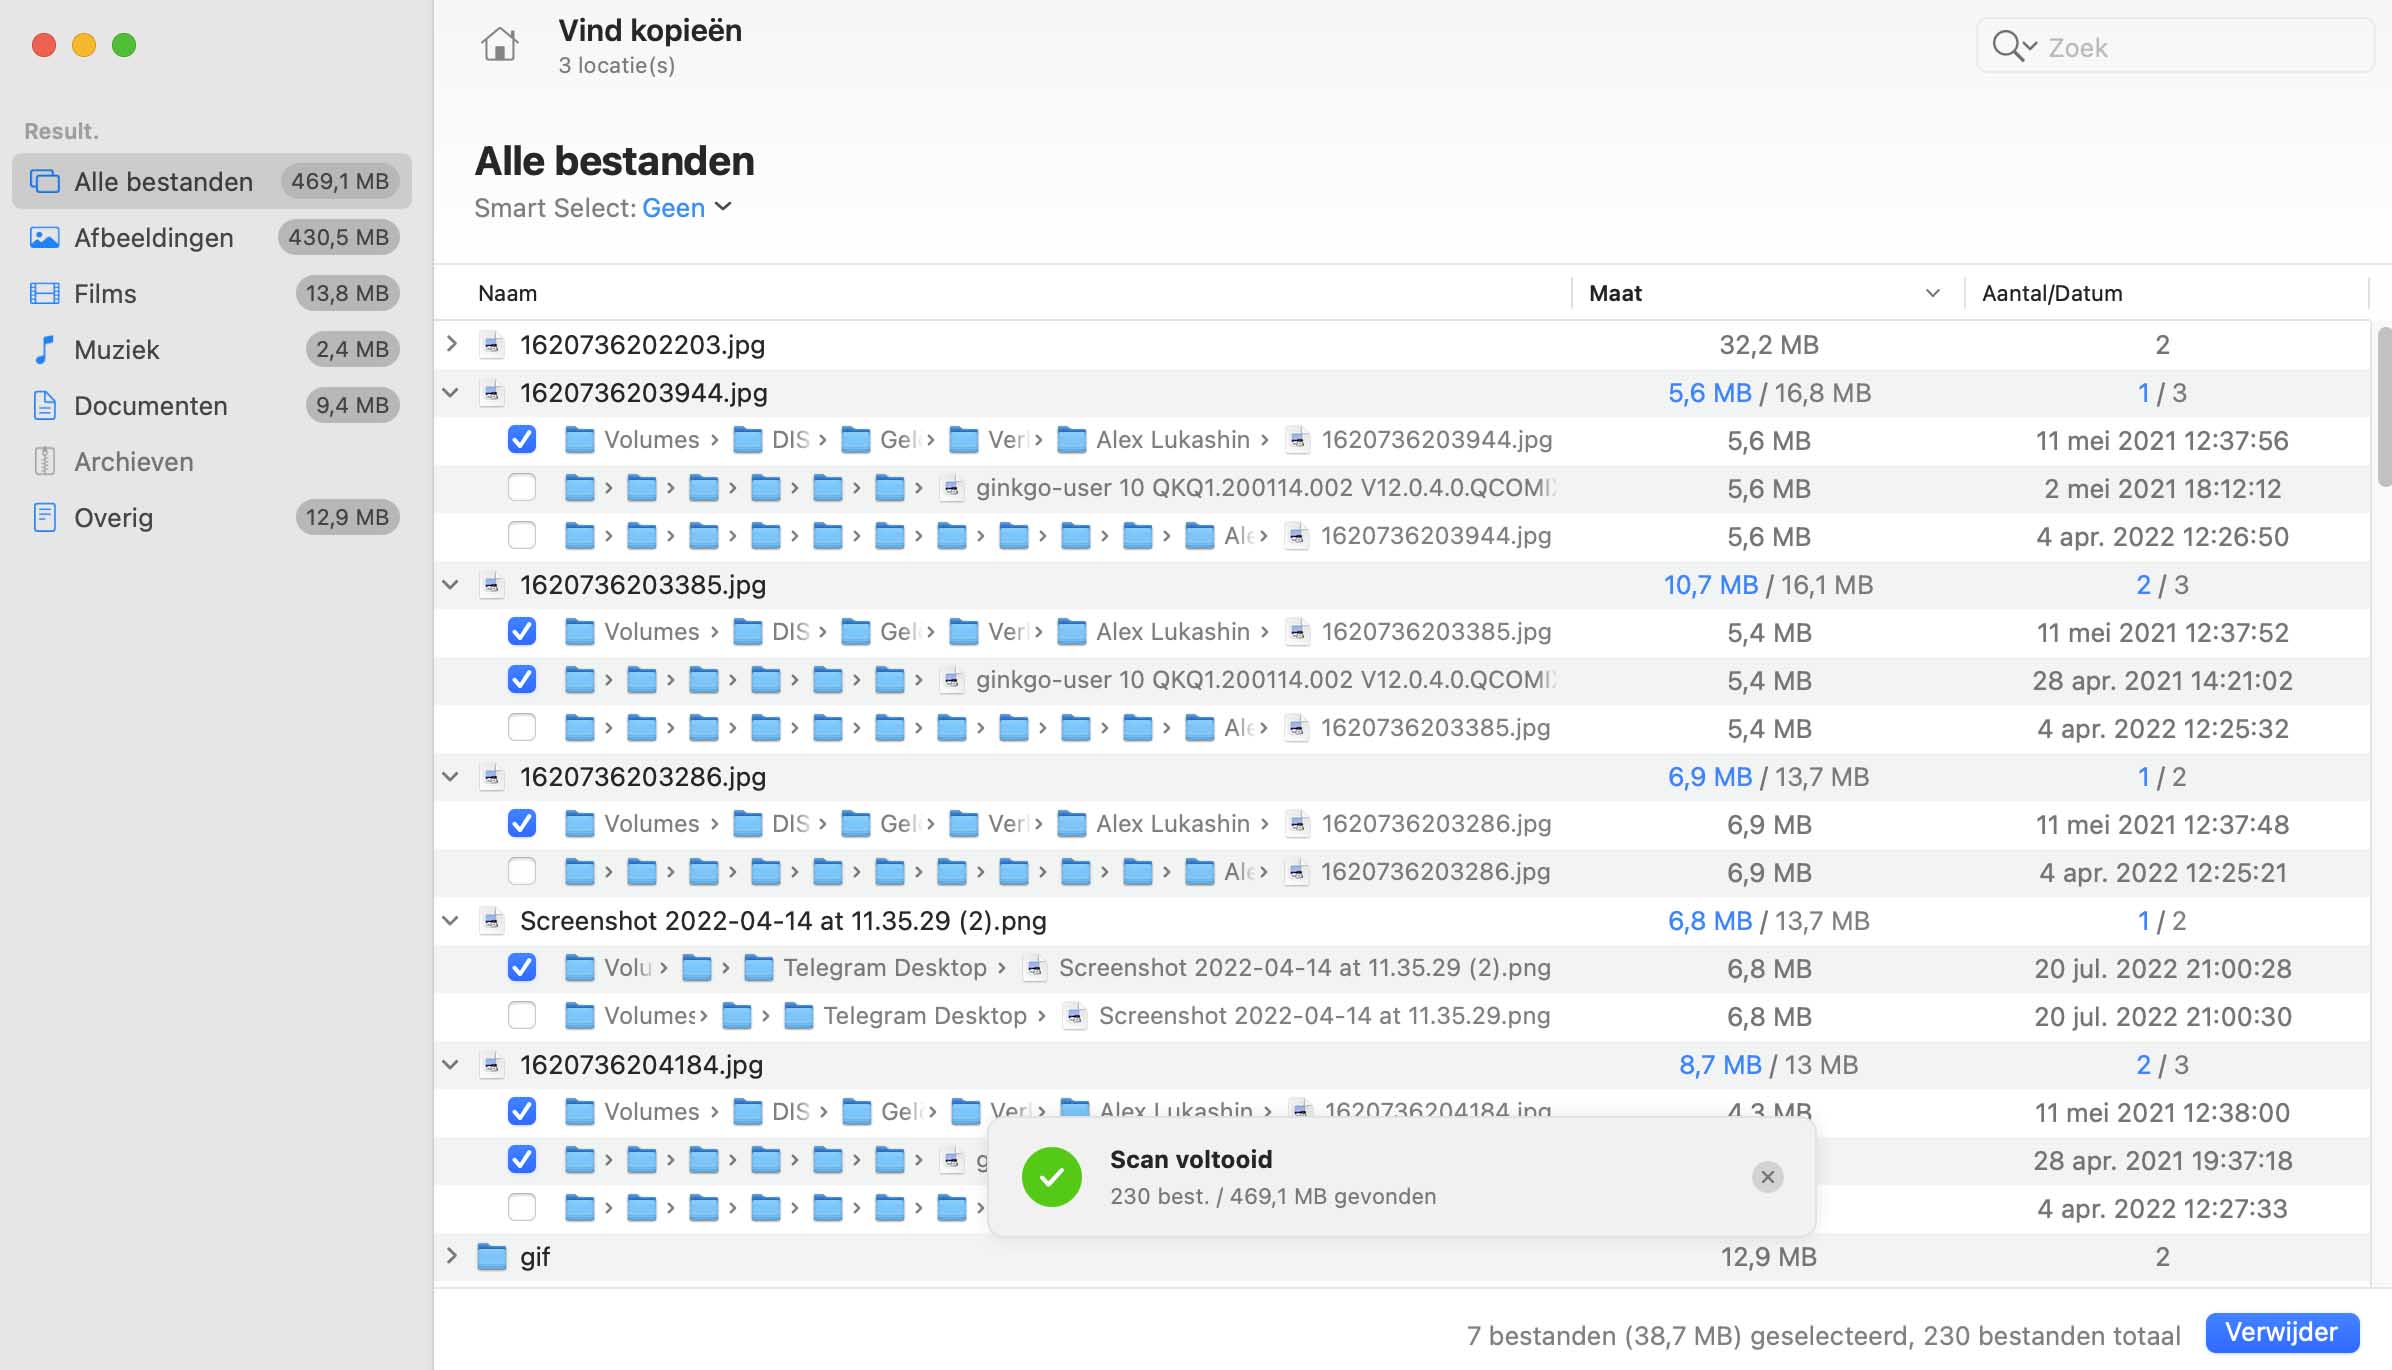Click the Muziek note icon

click(44, 349)
